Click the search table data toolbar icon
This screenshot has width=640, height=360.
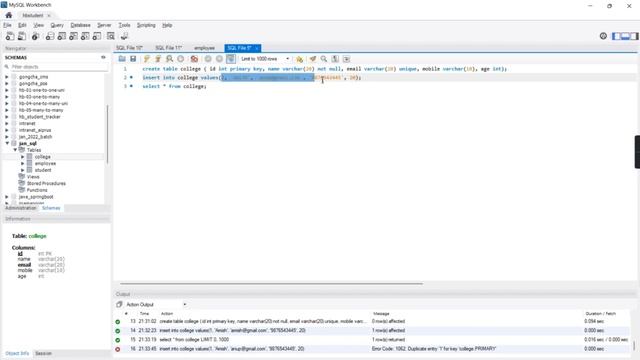pyautogui.click(x=111, y=36)
